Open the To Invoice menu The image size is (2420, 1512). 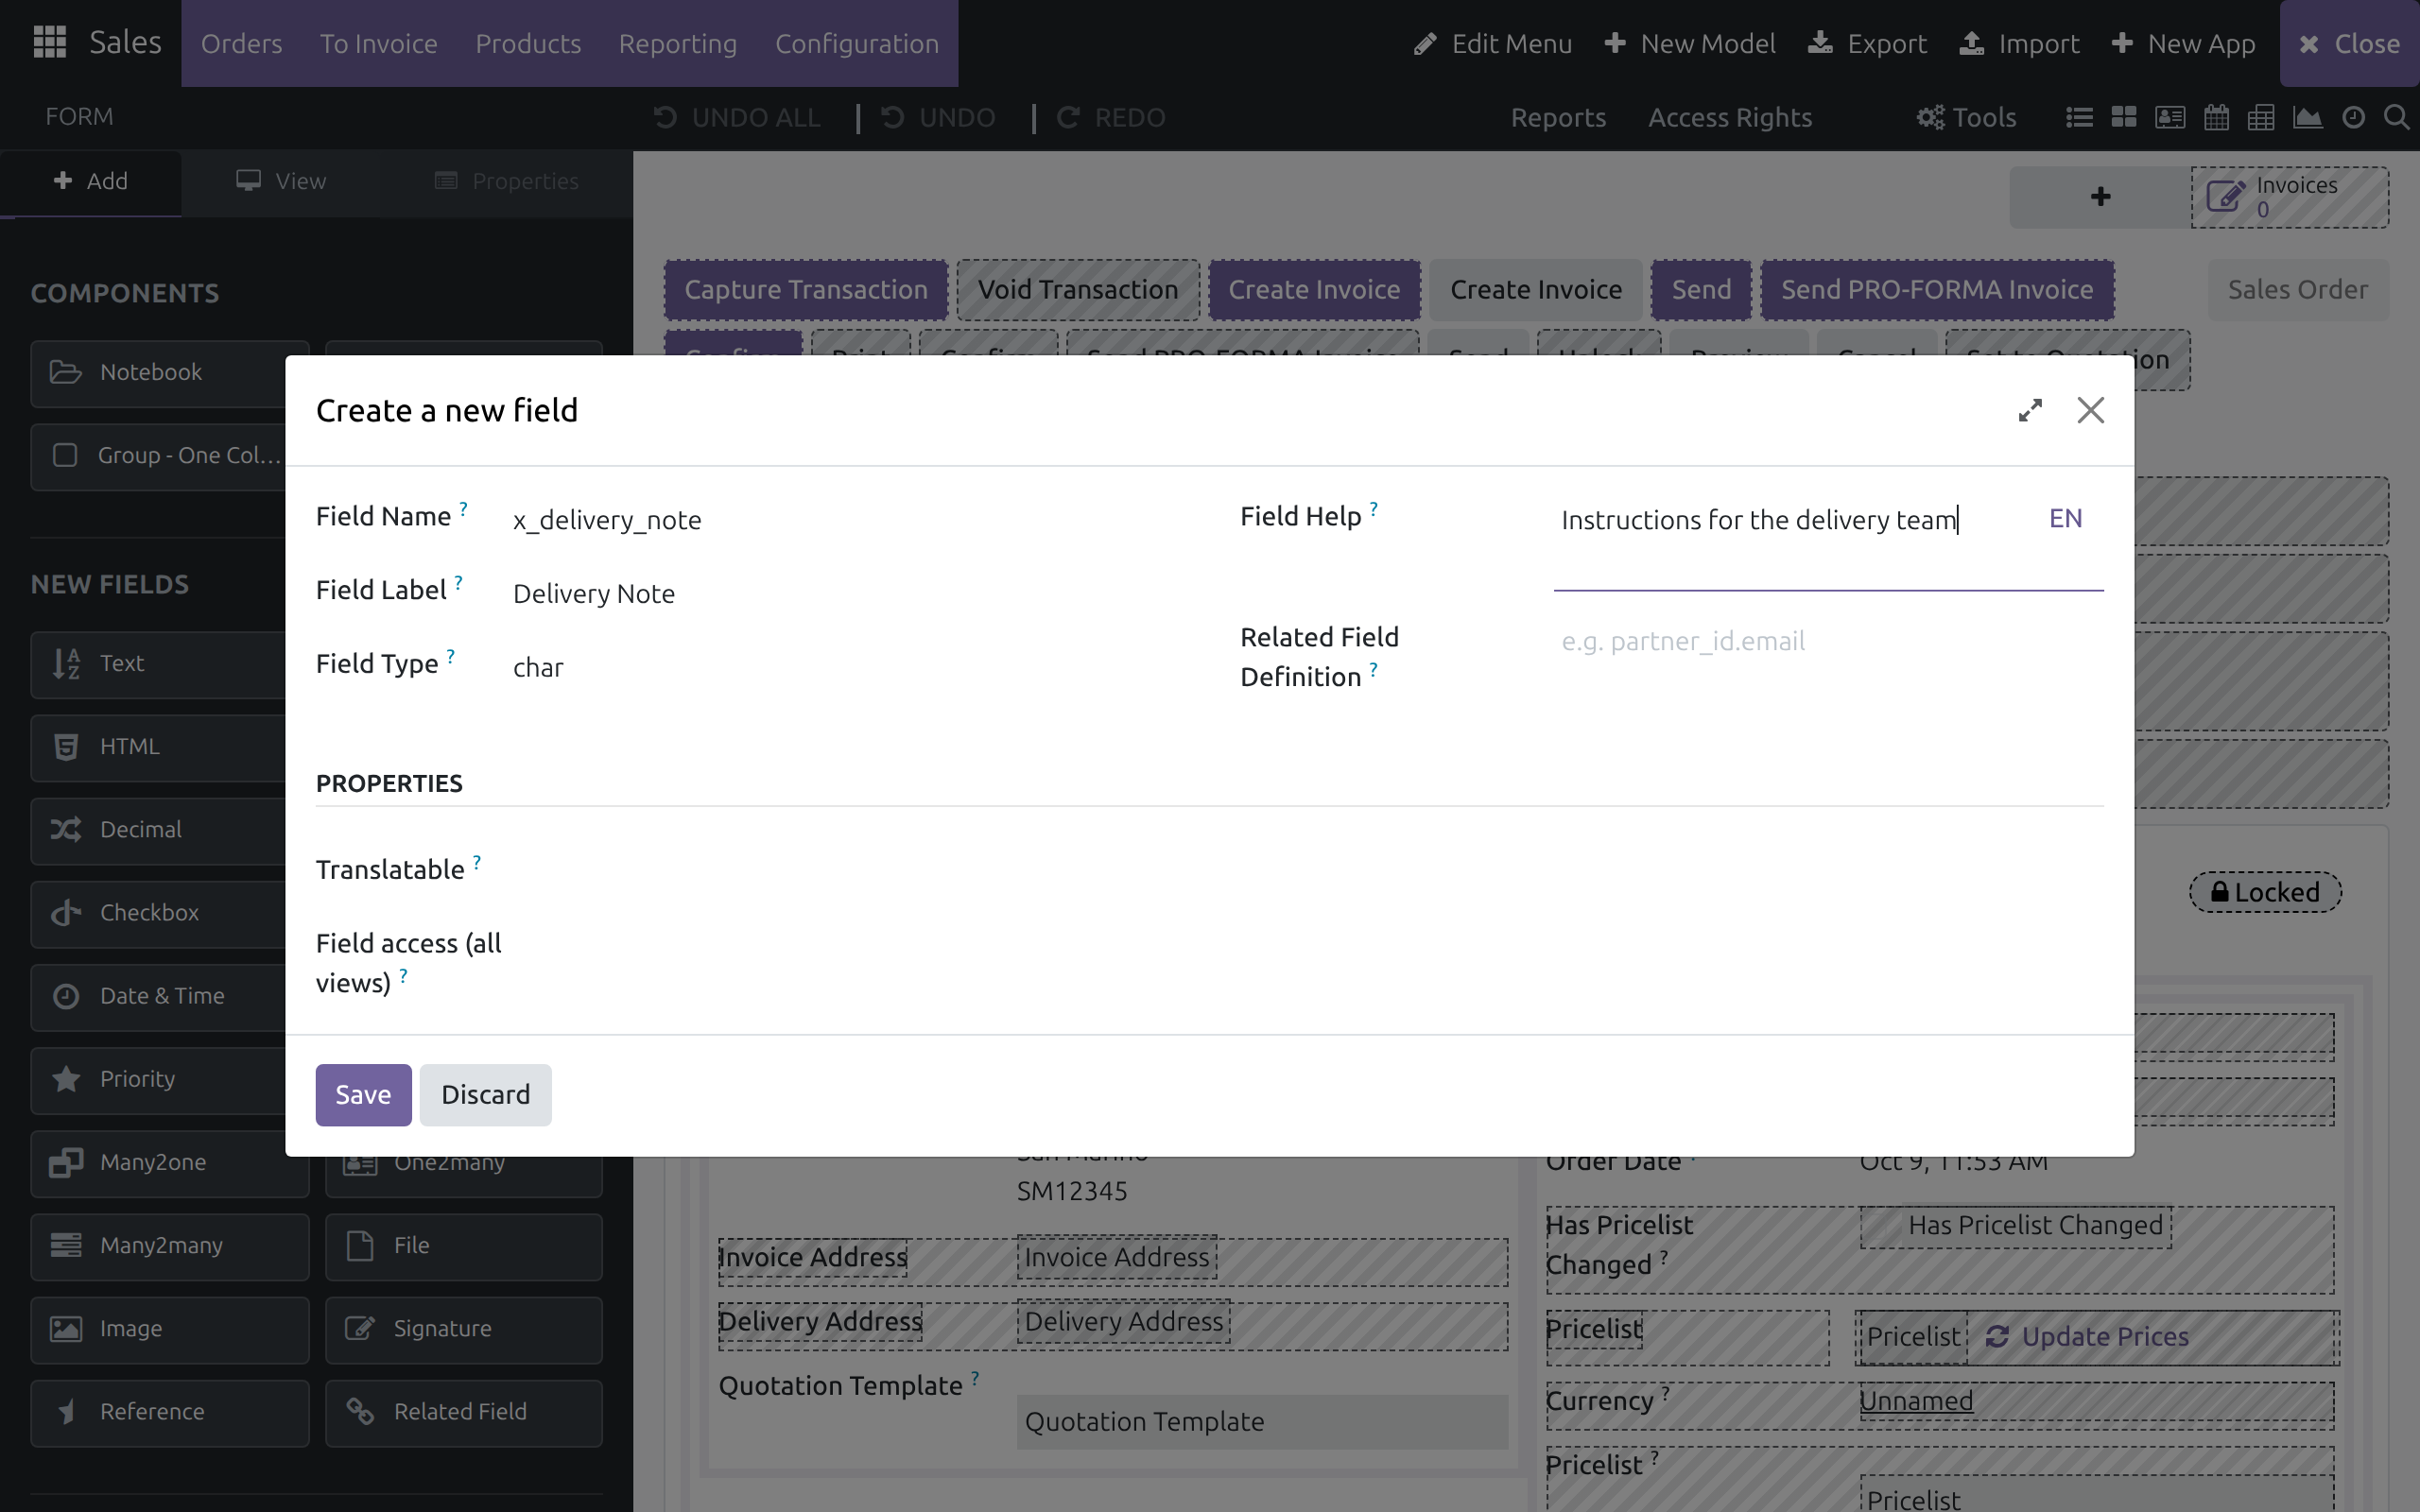tap(378, 43)
